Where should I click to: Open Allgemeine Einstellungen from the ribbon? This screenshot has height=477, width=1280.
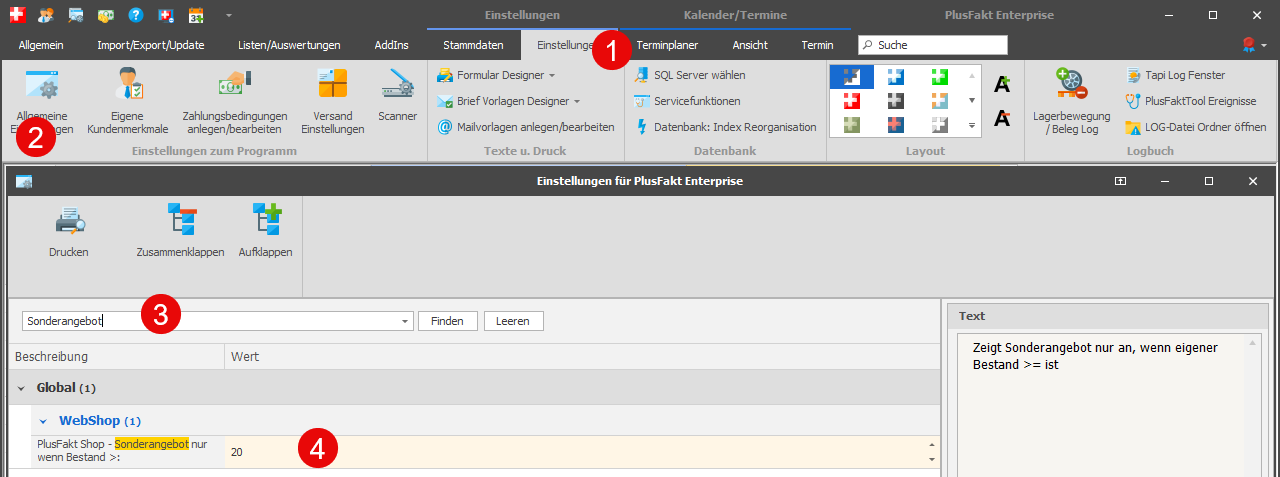[x=42, y=101]
